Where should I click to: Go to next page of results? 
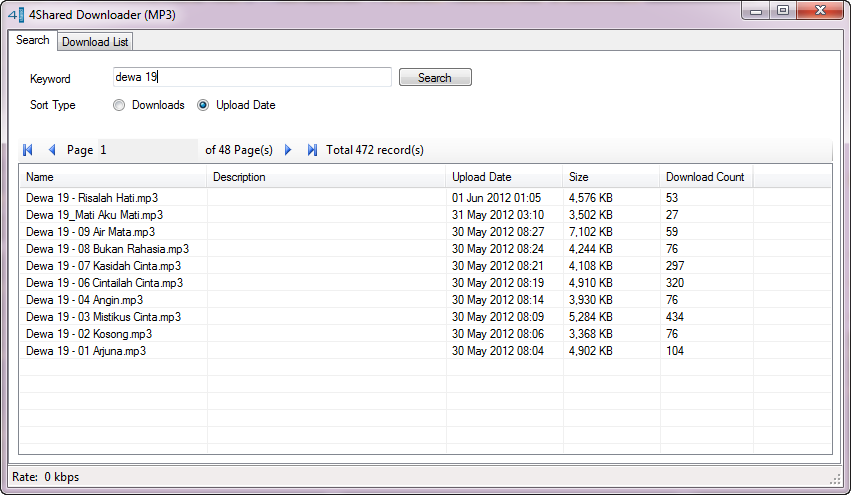(288, 150)
